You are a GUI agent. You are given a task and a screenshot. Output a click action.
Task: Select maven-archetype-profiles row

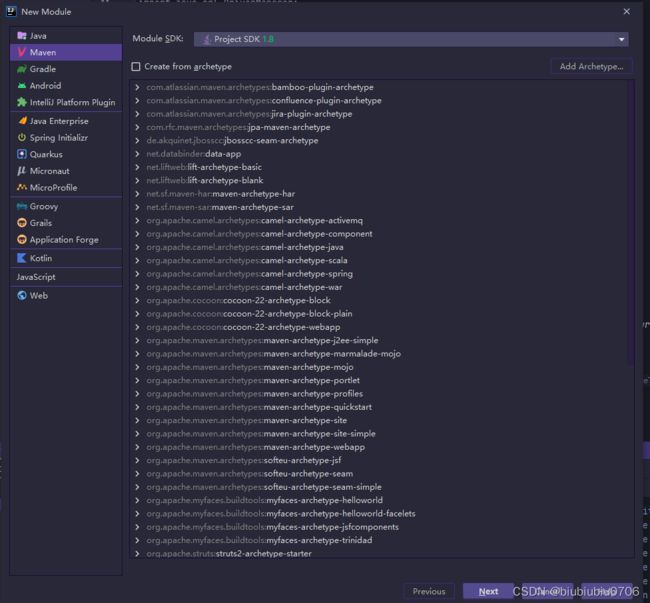(382, 394)
